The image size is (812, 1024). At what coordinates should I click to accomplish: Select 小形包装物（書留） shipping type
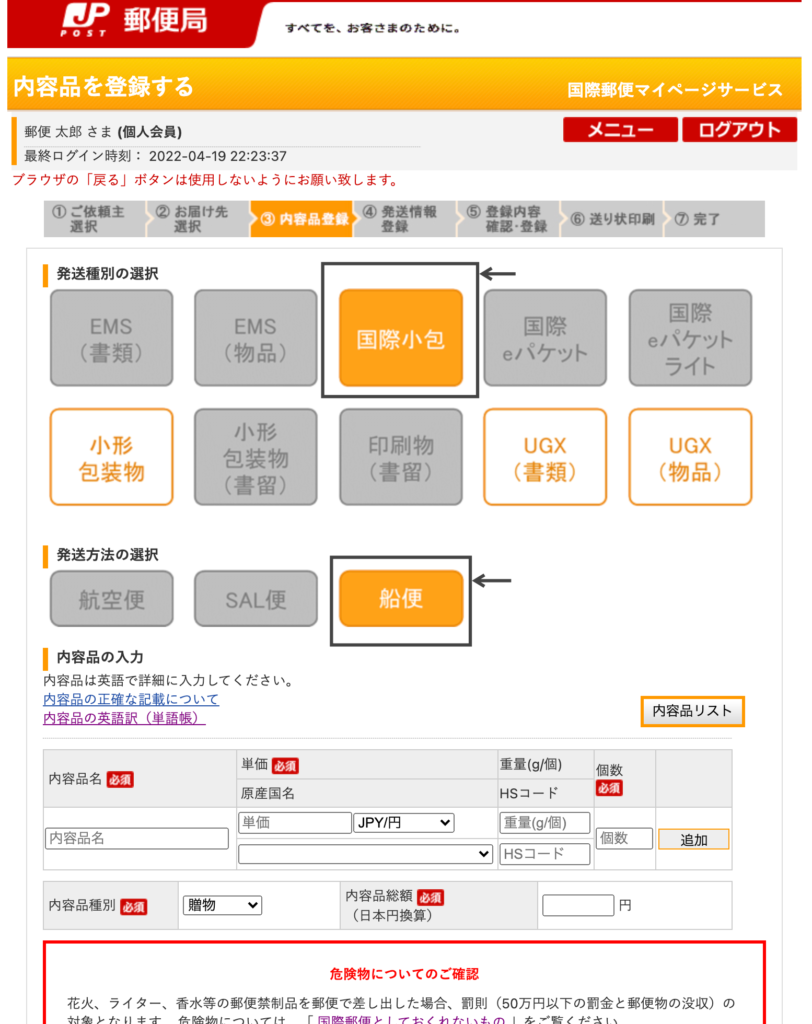(x=255, y=457)
